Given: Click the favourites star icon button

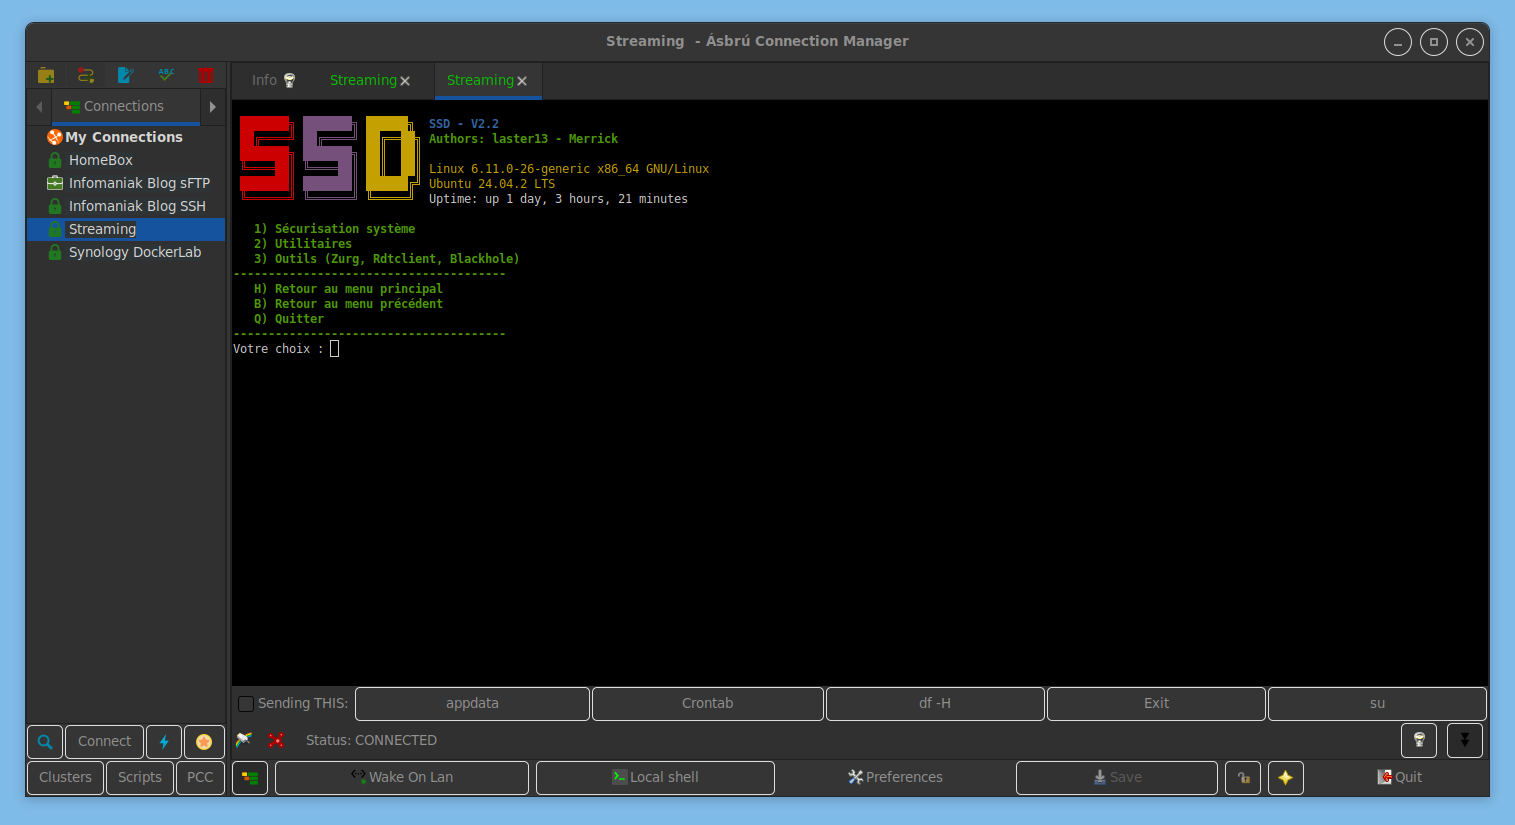Looking at the screenshot, I should click(x=204, y=742).
